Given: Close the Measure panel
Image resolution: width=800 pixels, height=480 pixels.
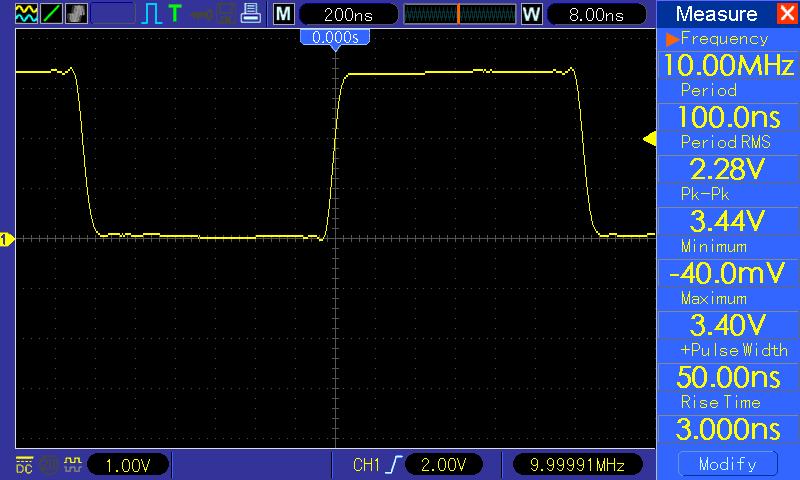Looking at the screenshot, I should point(787,13).
